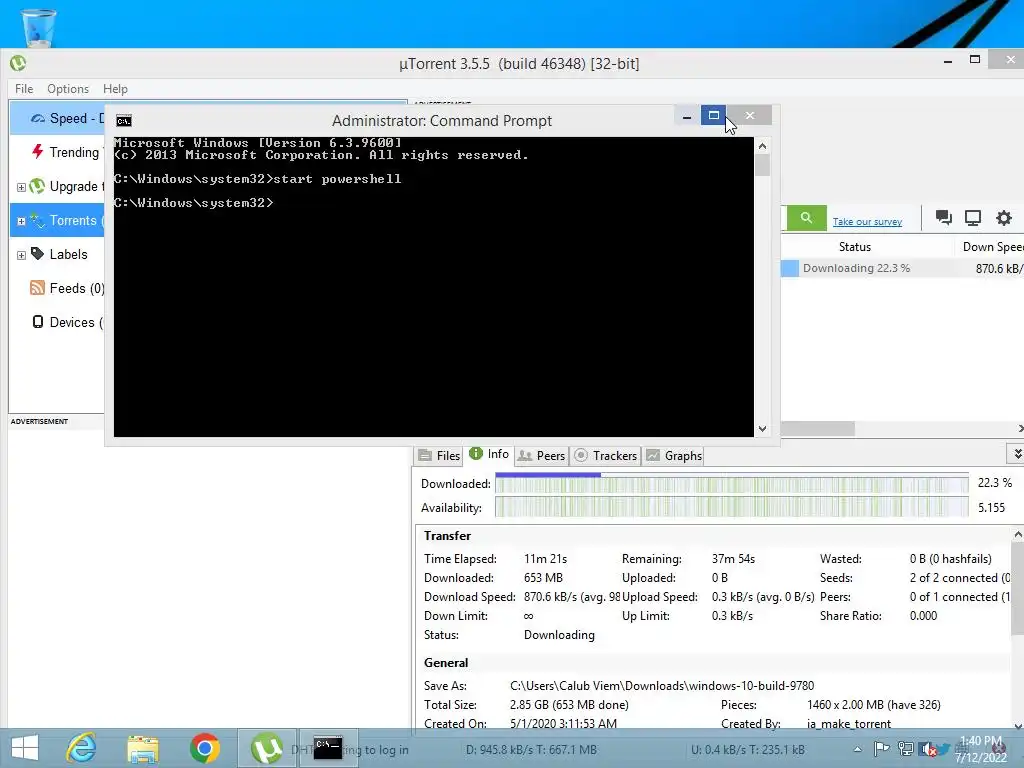Switch to the Info tab

pyautogui.click(x=489, y=454)
